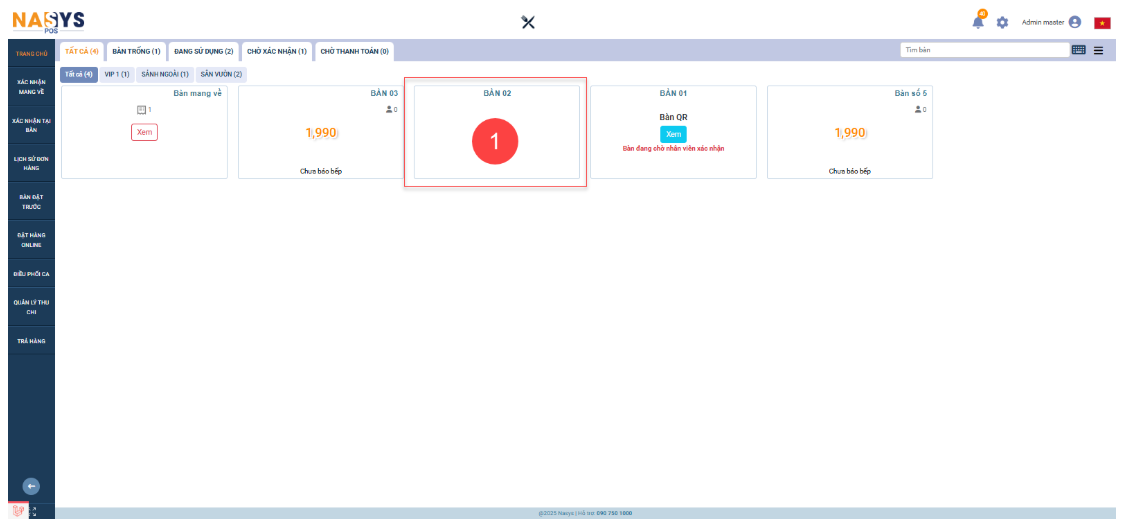The width and height of the screenshot is (1136, 519).
Task: Click the Admin master user avatar
Action: (1075, 22)
